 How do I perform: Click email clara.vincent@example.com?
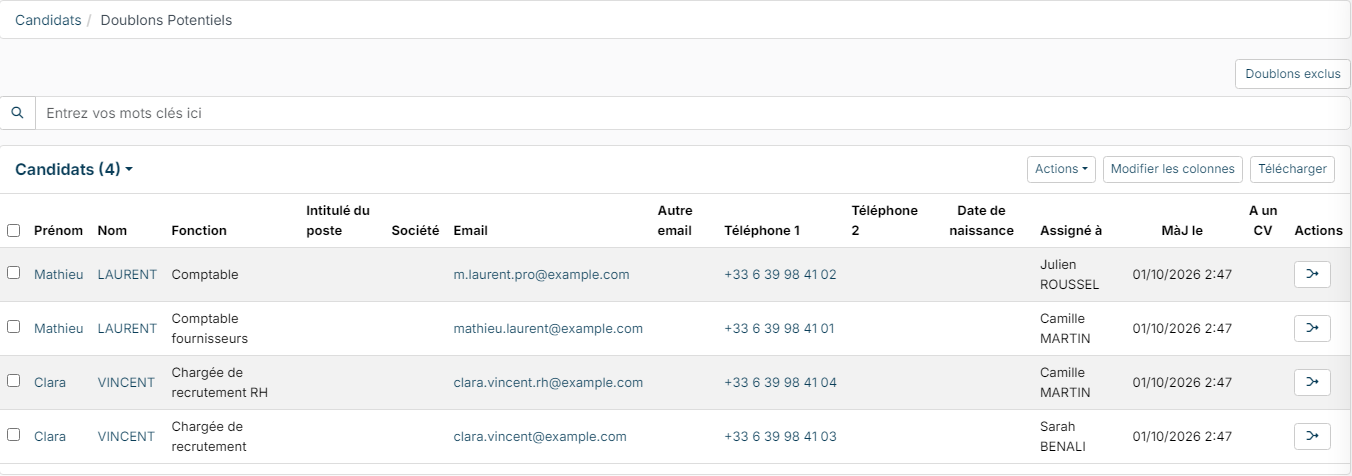point(540,436)
